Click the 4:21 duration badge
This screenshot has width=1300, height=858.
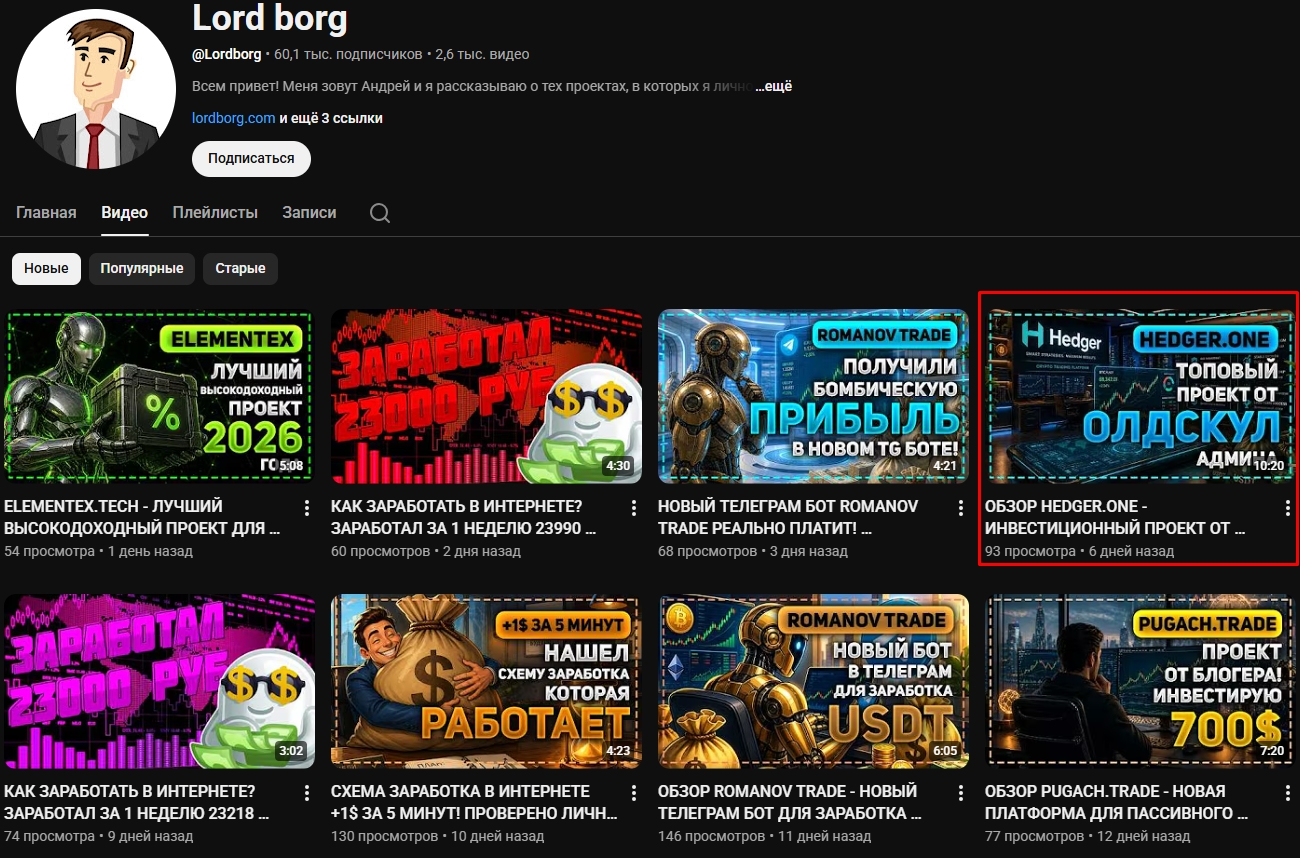pyautogui.click(x=945, y=466)
